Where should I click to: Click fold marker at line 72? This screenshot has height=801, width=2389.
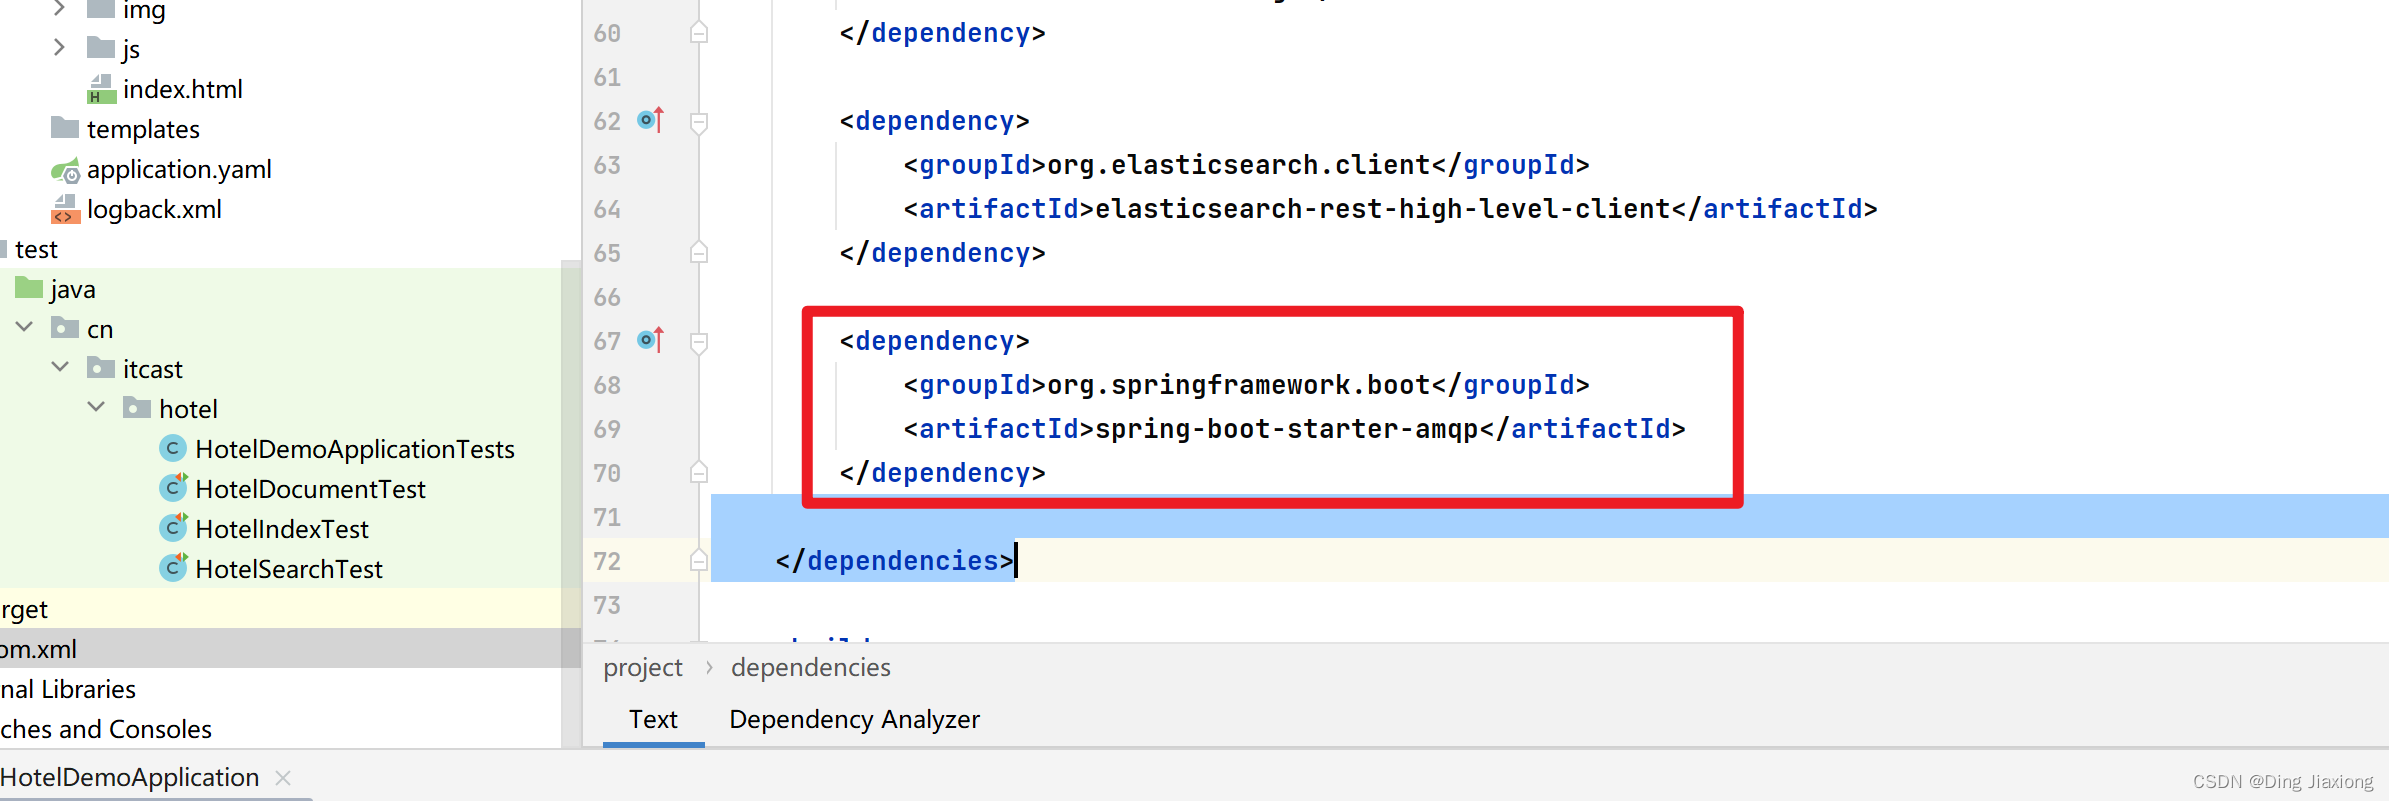coord(699,560)
